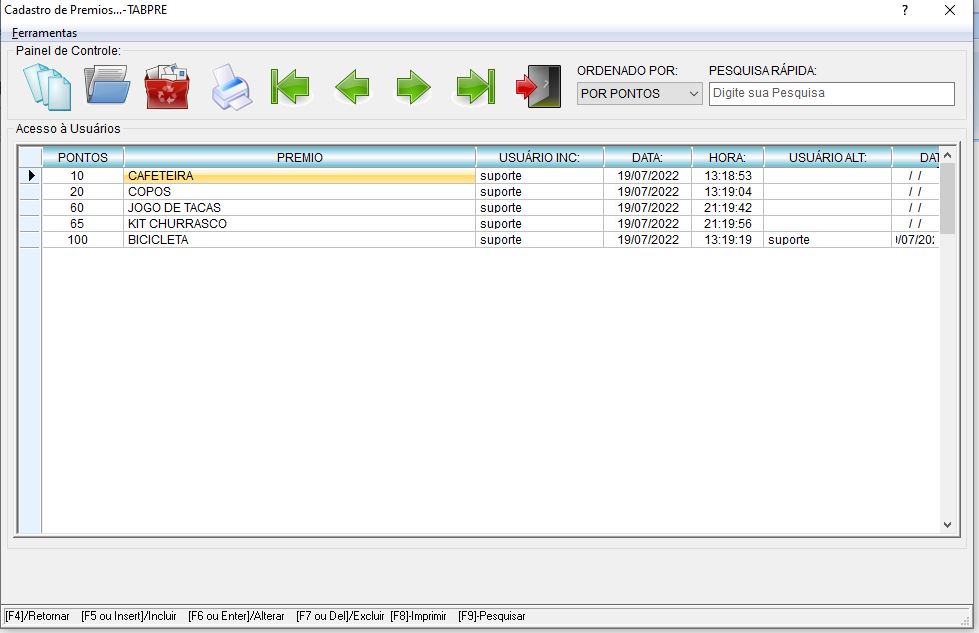Click the printer Imprimir icon
The image size is (979, 633).
231,87
